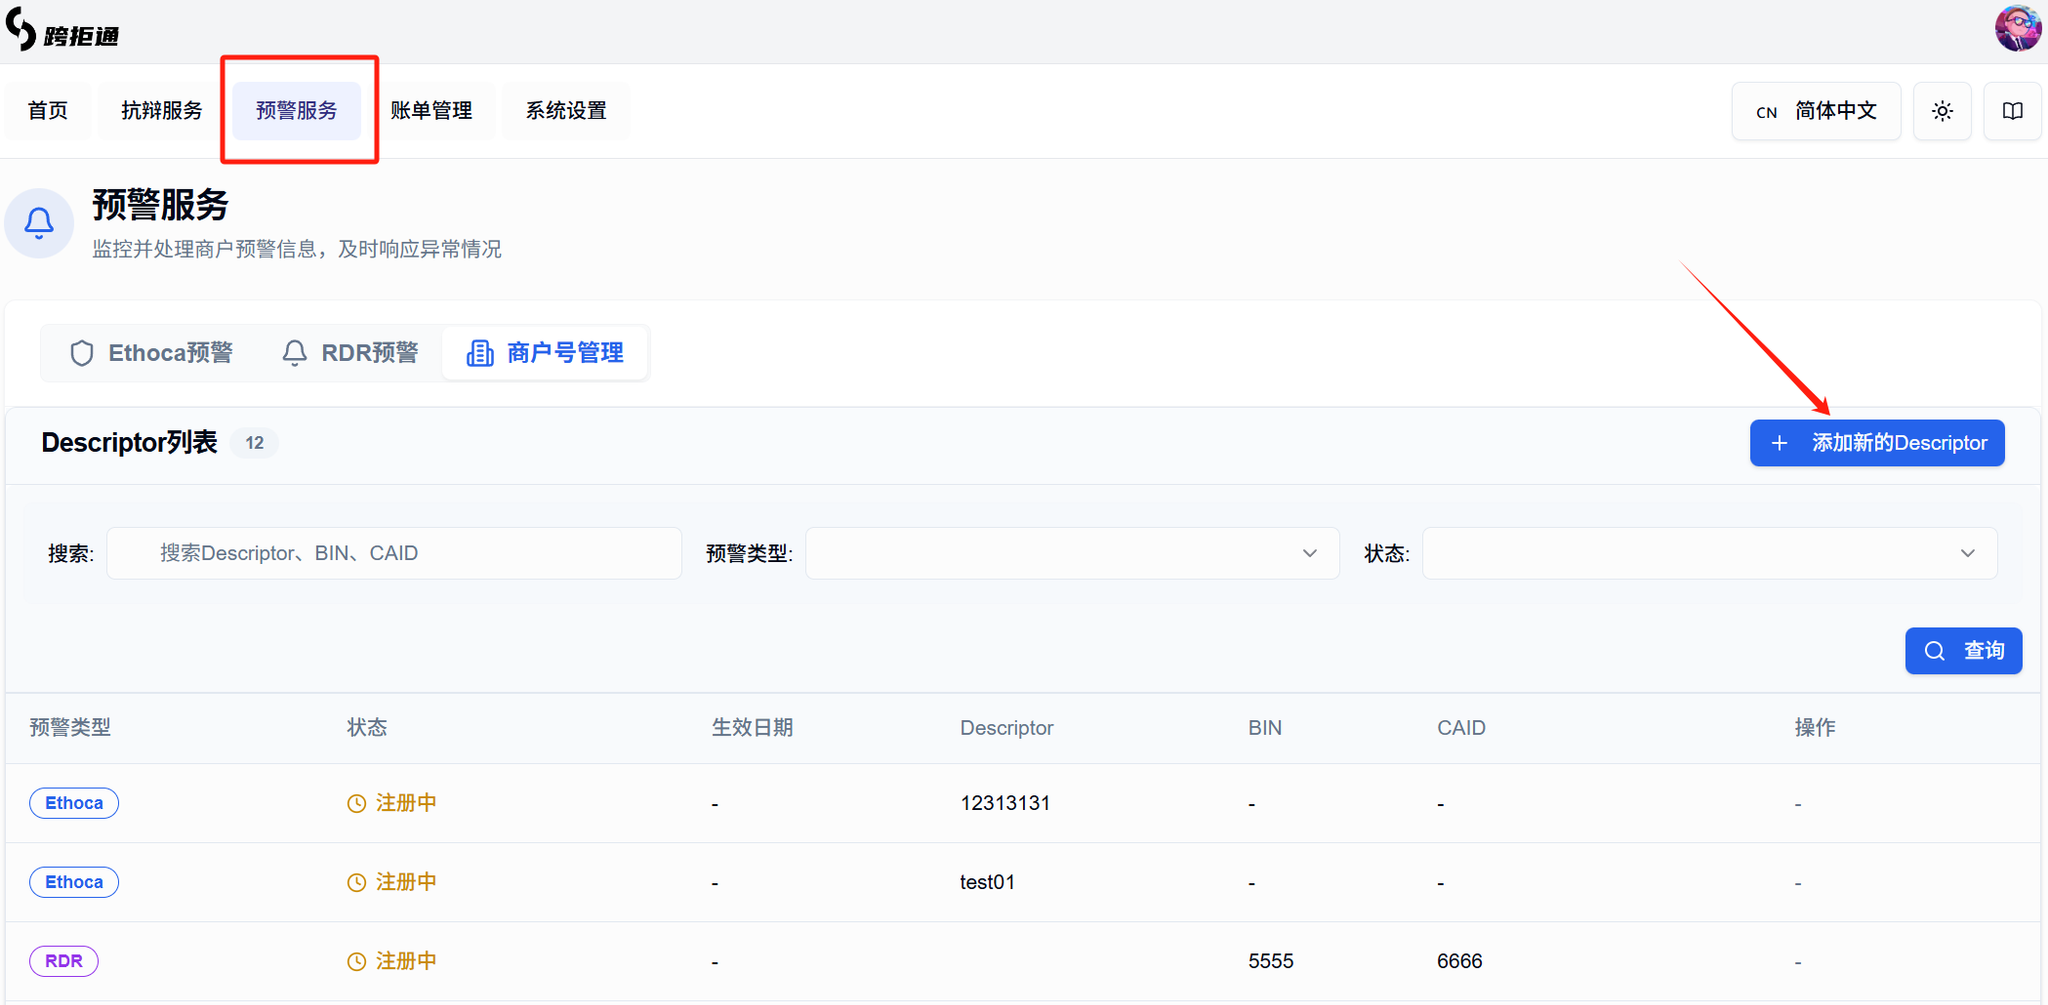Click the RDR tag in the 5555 row
This screenshot has height=1005, width=2048.
64,961
